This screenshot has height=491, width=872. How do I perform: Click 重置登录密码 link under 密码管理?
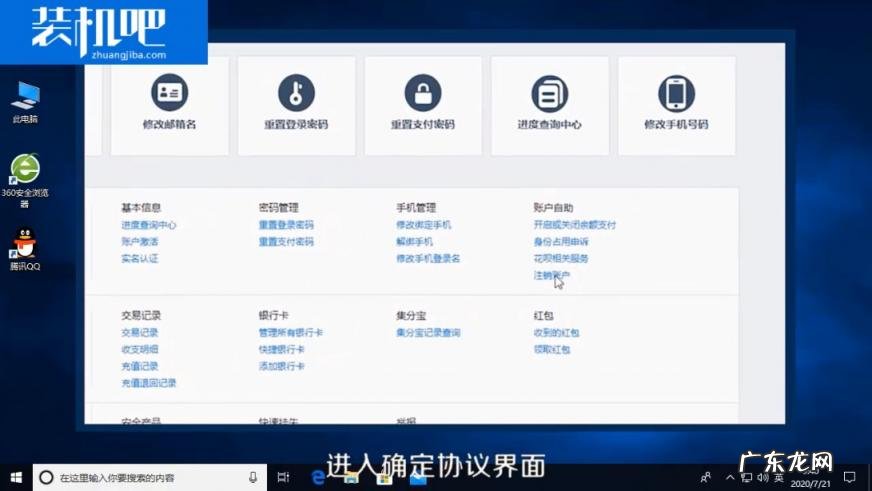pos(286,225)
